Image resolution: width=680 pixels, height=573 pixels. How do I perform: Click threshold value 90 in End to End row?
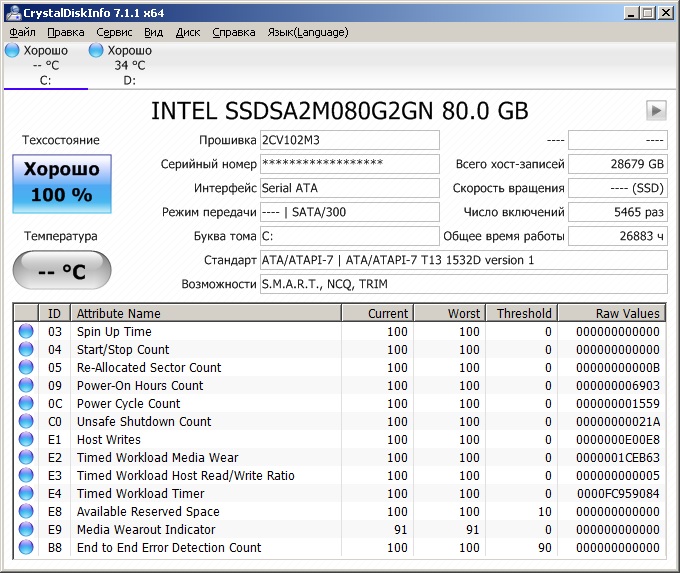(545, 547)
